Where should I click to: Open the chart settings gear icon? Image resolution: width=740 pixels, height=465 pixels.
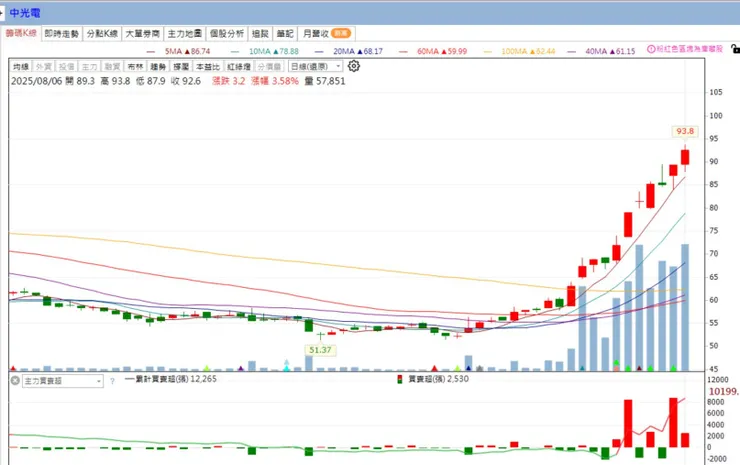pyautogui.click(x=354, y=66)
